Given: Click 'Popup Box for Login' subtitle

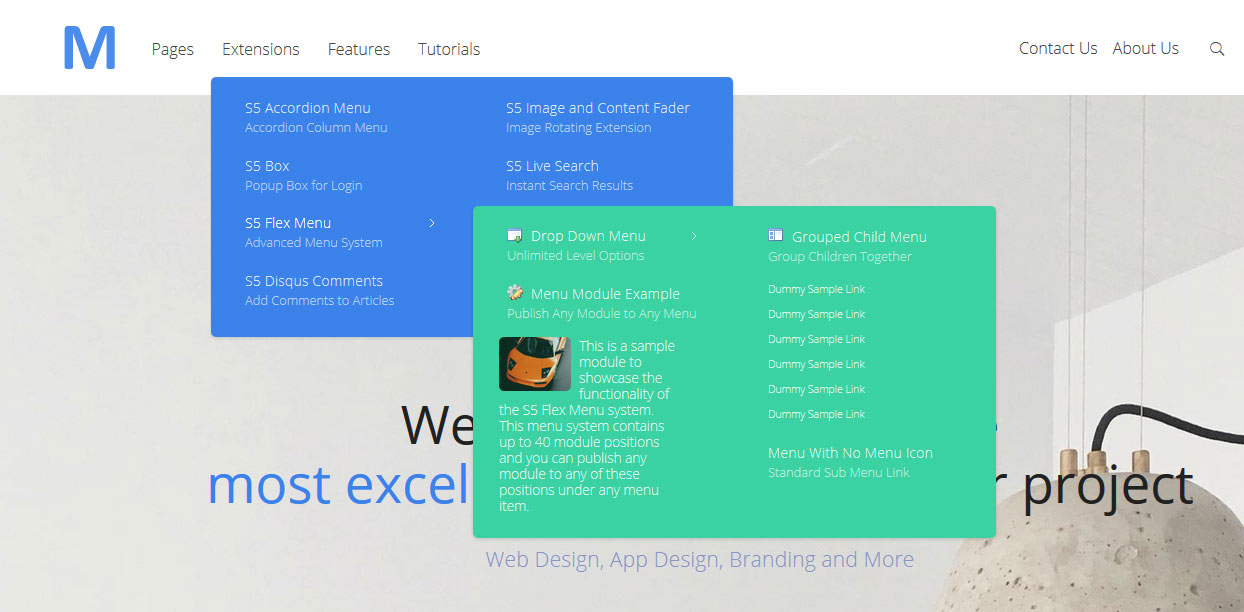Looking at the screenshot, I should click(x=304, y=186).
